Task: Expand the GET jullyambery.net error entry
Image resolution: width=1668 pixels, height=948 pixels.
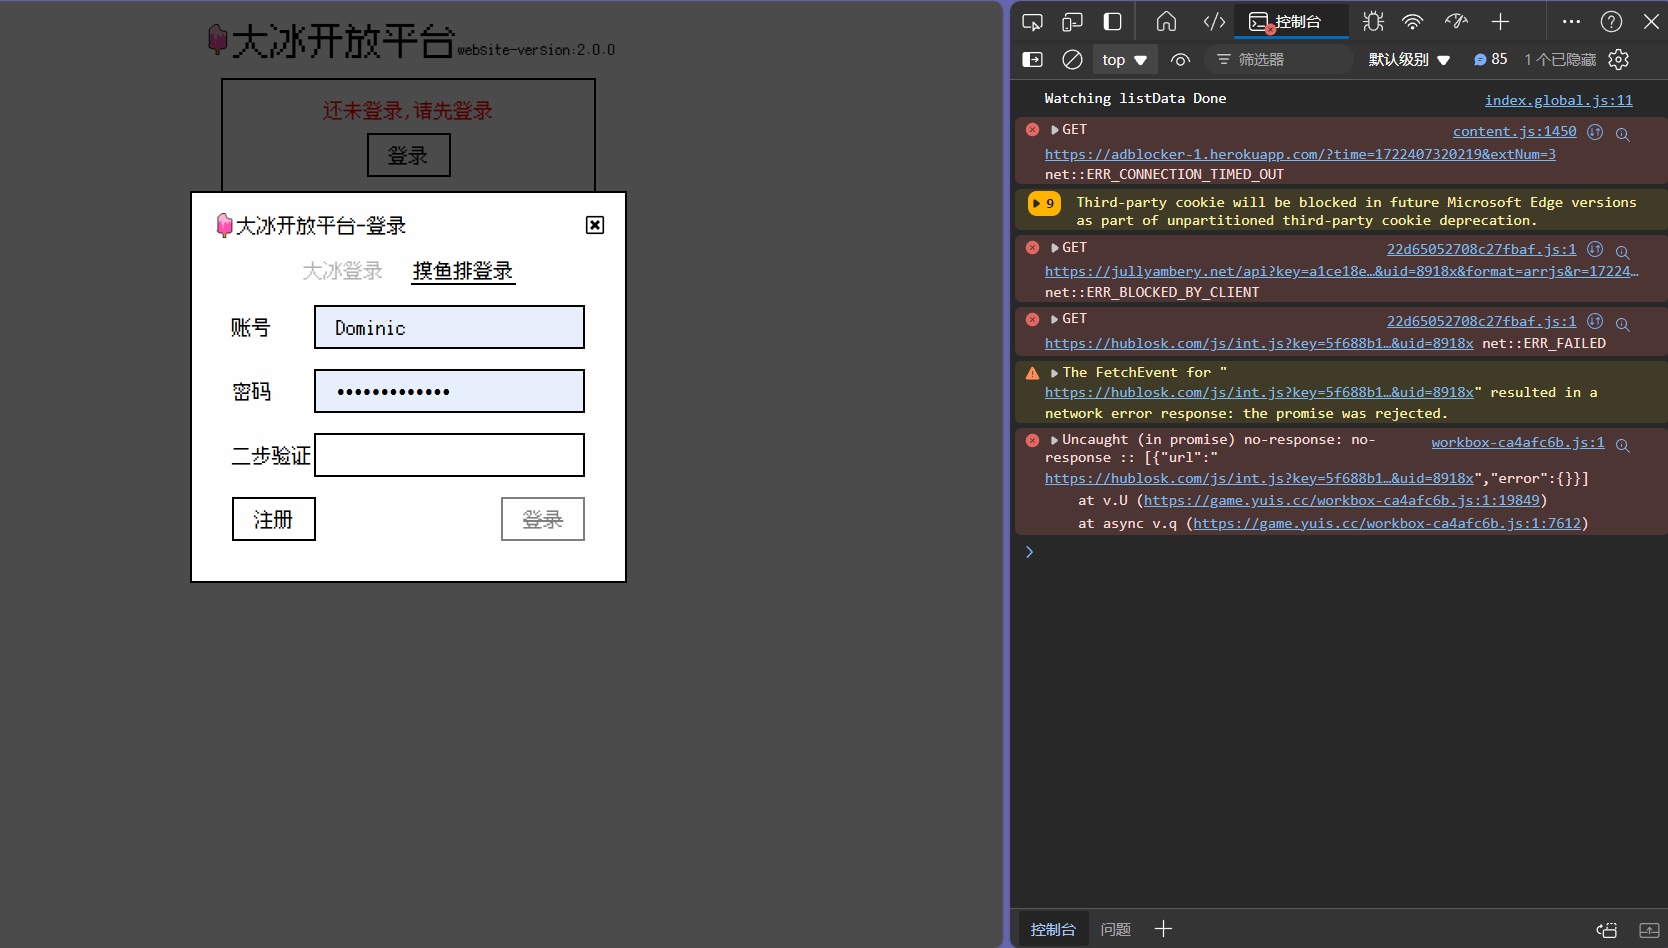Action: [x=1055, y=248]
